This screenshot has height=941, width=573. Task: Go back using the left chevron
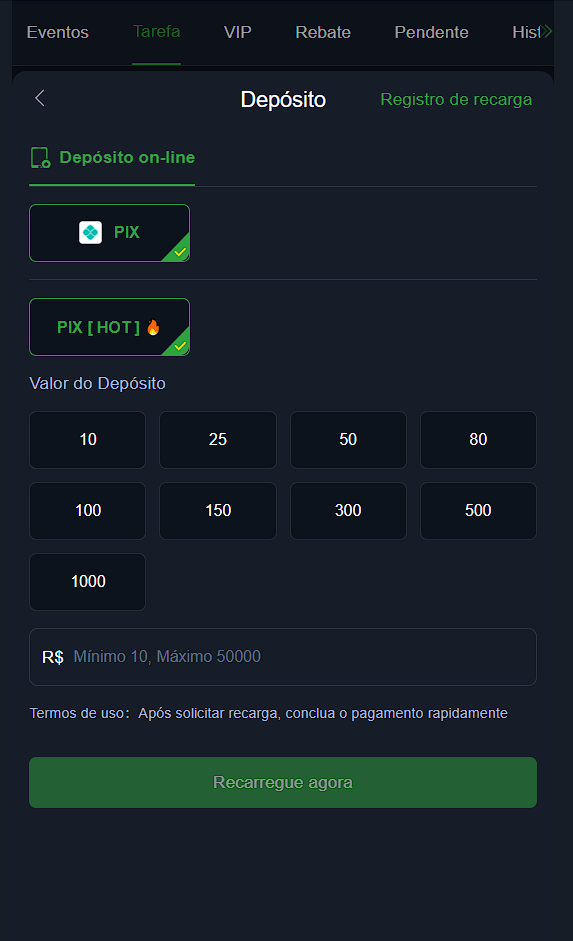40,98
